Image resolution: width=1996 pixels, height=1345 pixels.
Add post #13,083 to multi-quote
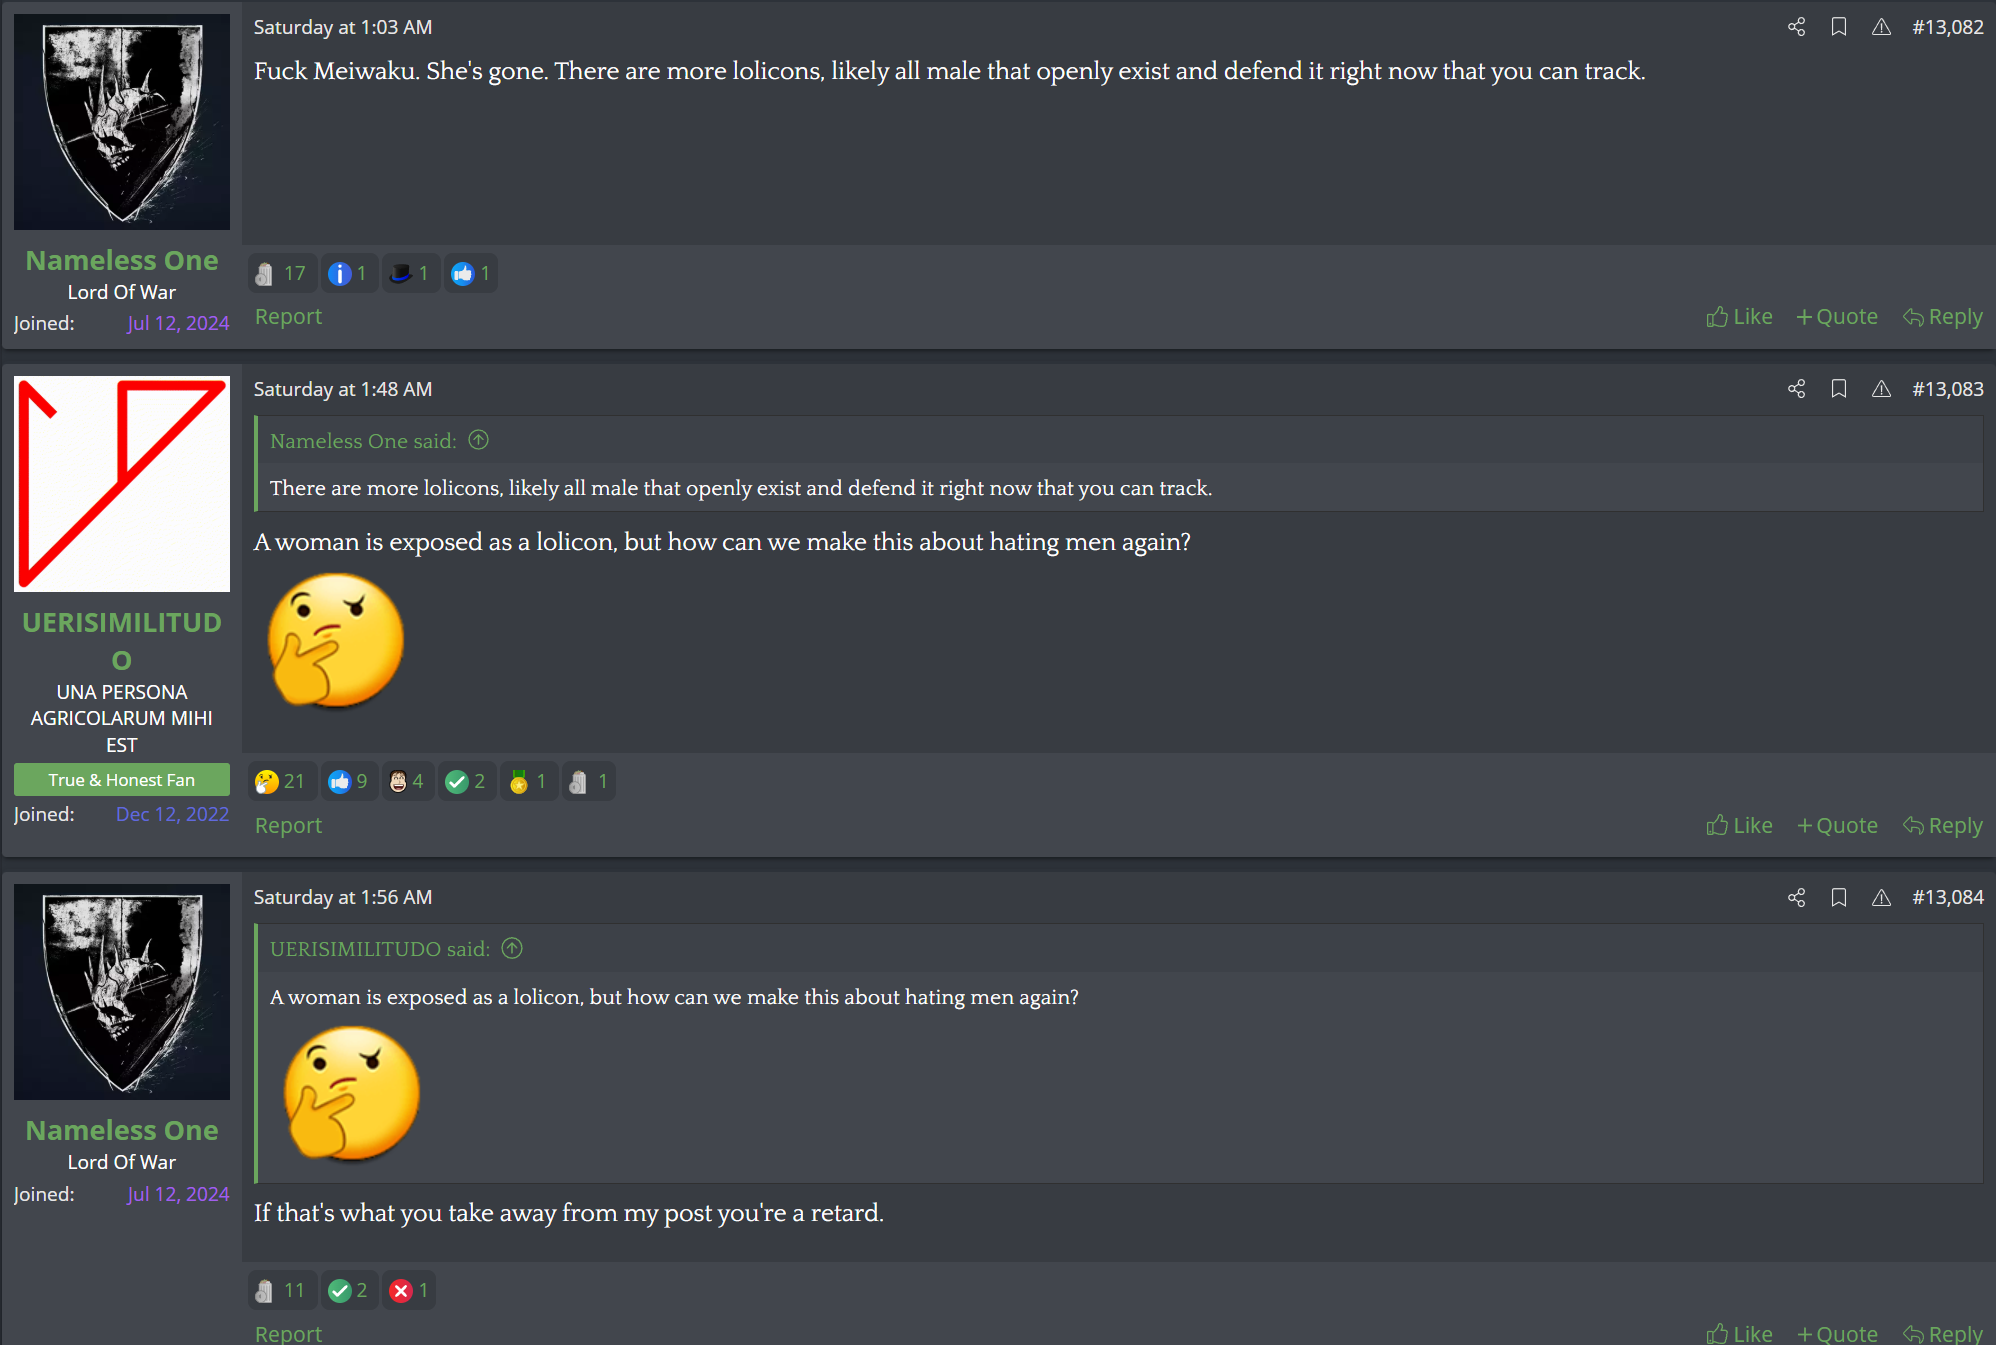click(x=1837, y=825)
